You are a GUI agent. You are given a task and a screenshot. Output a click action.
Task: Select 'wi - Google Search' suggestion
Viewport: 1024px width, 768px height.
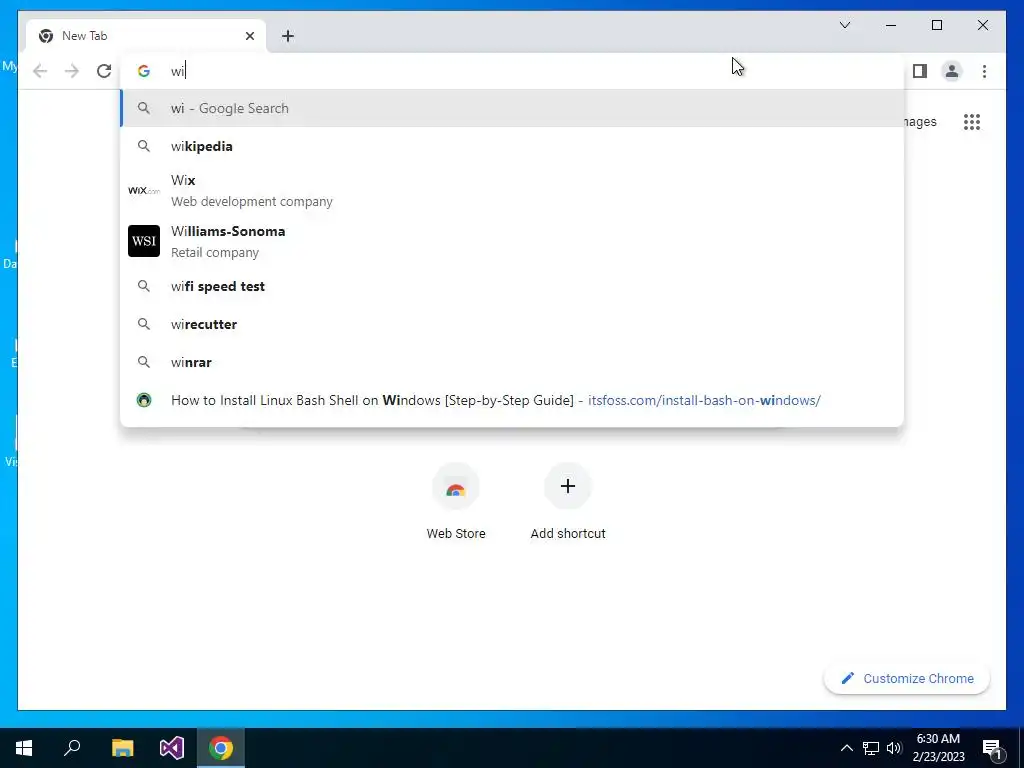pyautogui.click(x=513, y=108)
